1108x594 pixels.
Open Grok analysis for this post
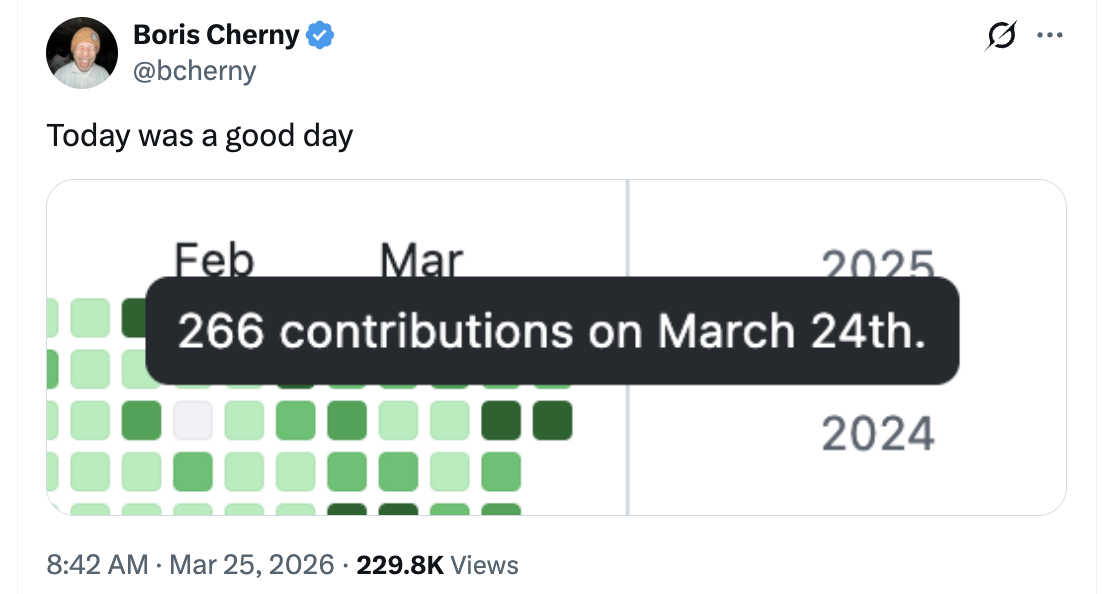tap(1000, 34)
